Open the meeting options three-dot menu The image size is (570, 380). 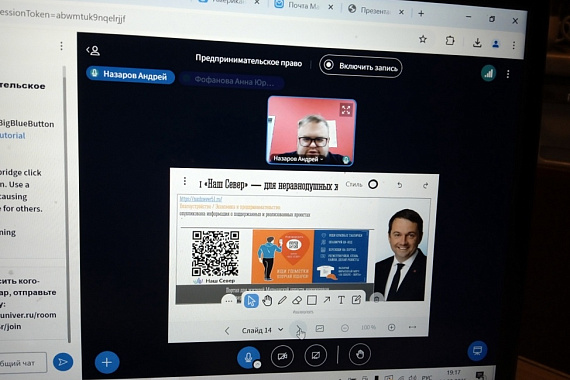click(x=508, y=74)
